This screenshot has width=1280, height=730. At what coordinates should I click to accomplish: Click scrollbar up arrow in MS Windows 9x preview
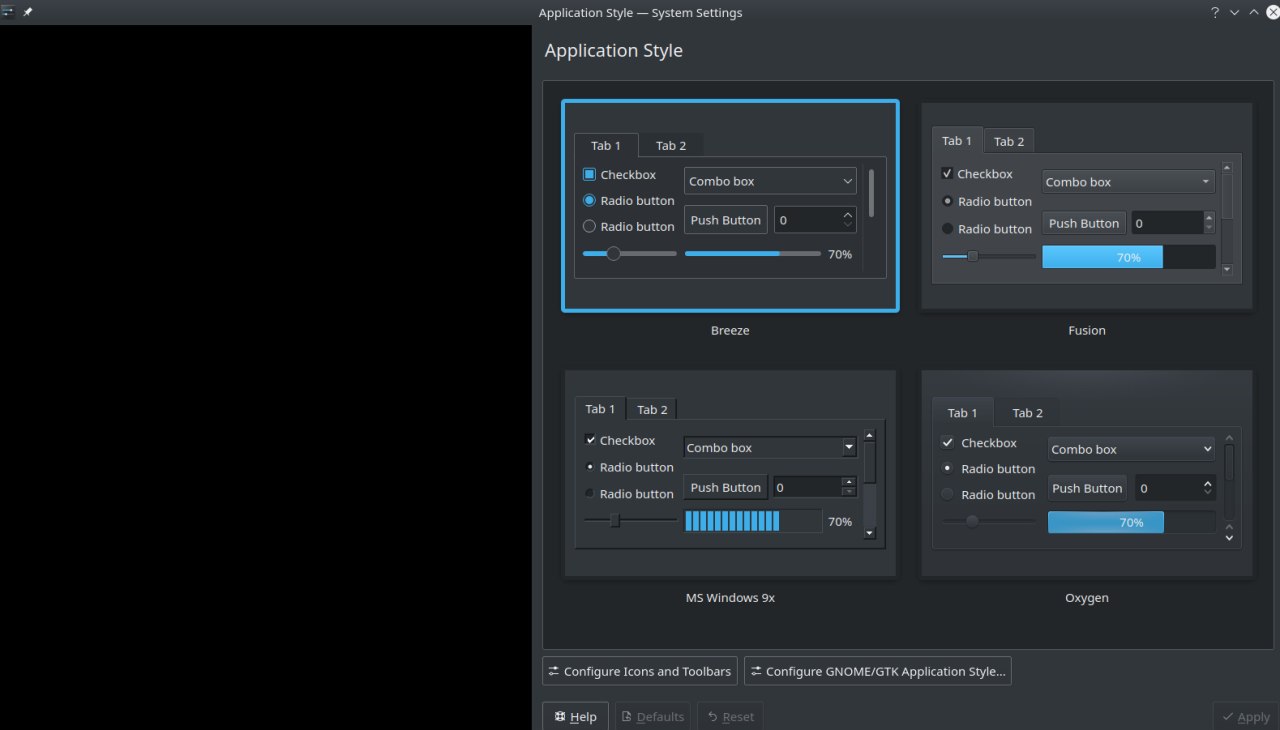click(x=869, y=435)
